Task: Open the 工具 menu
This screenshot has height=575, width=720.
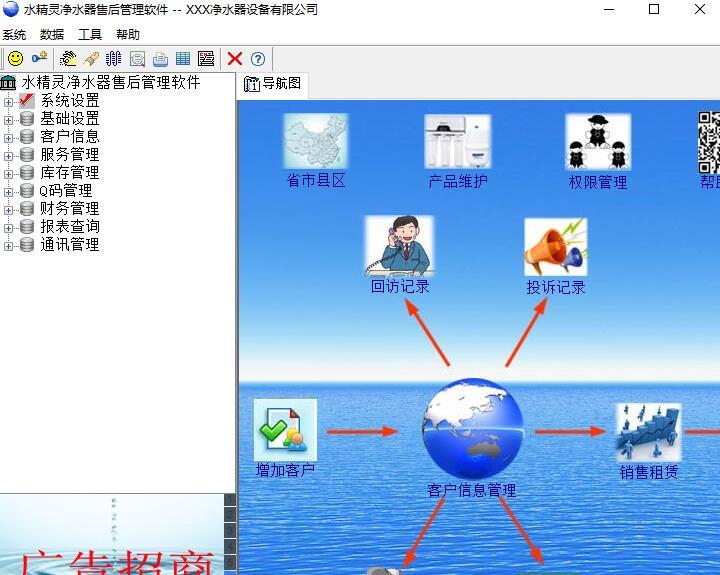Action: click(x=90, y=34)
